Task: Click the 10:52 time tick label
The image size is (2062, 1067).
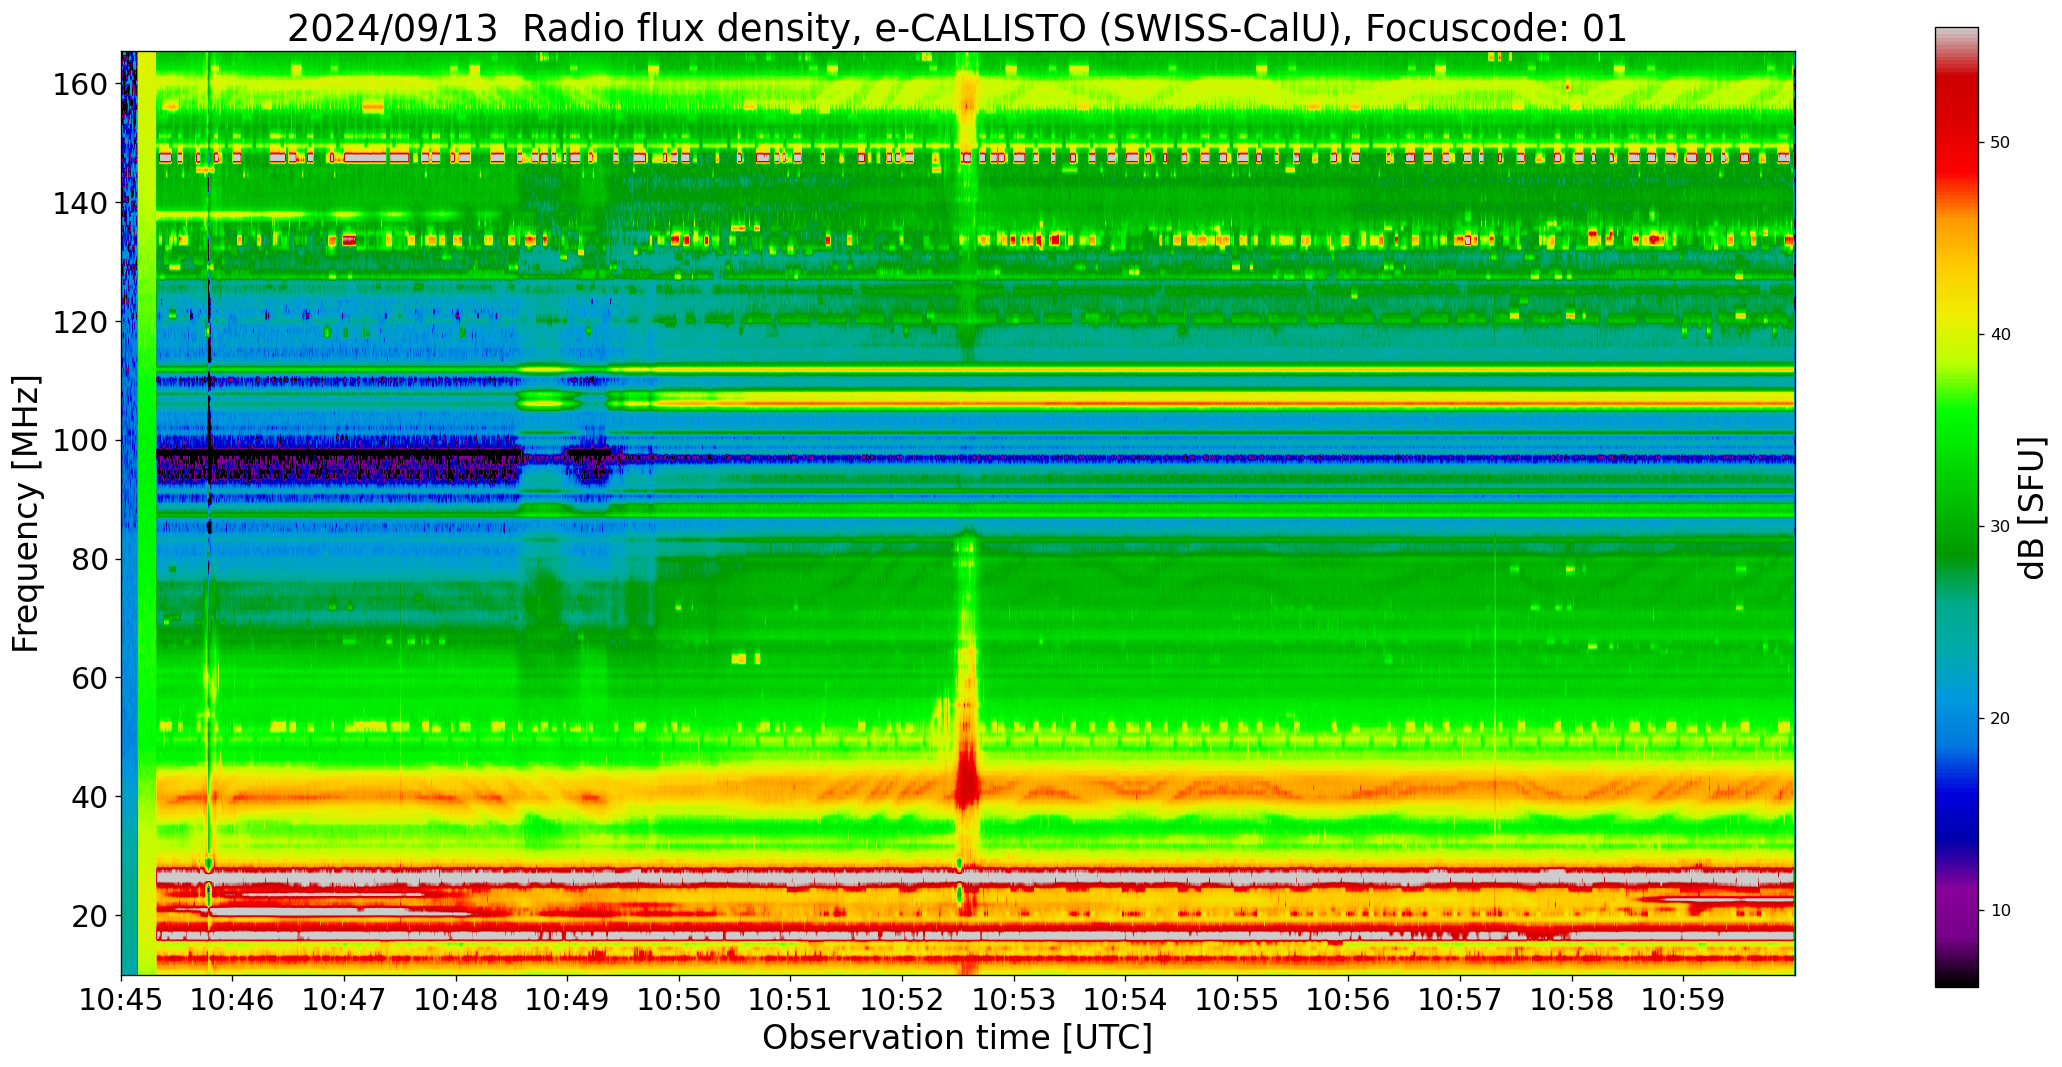Action: coord(902,1000)
